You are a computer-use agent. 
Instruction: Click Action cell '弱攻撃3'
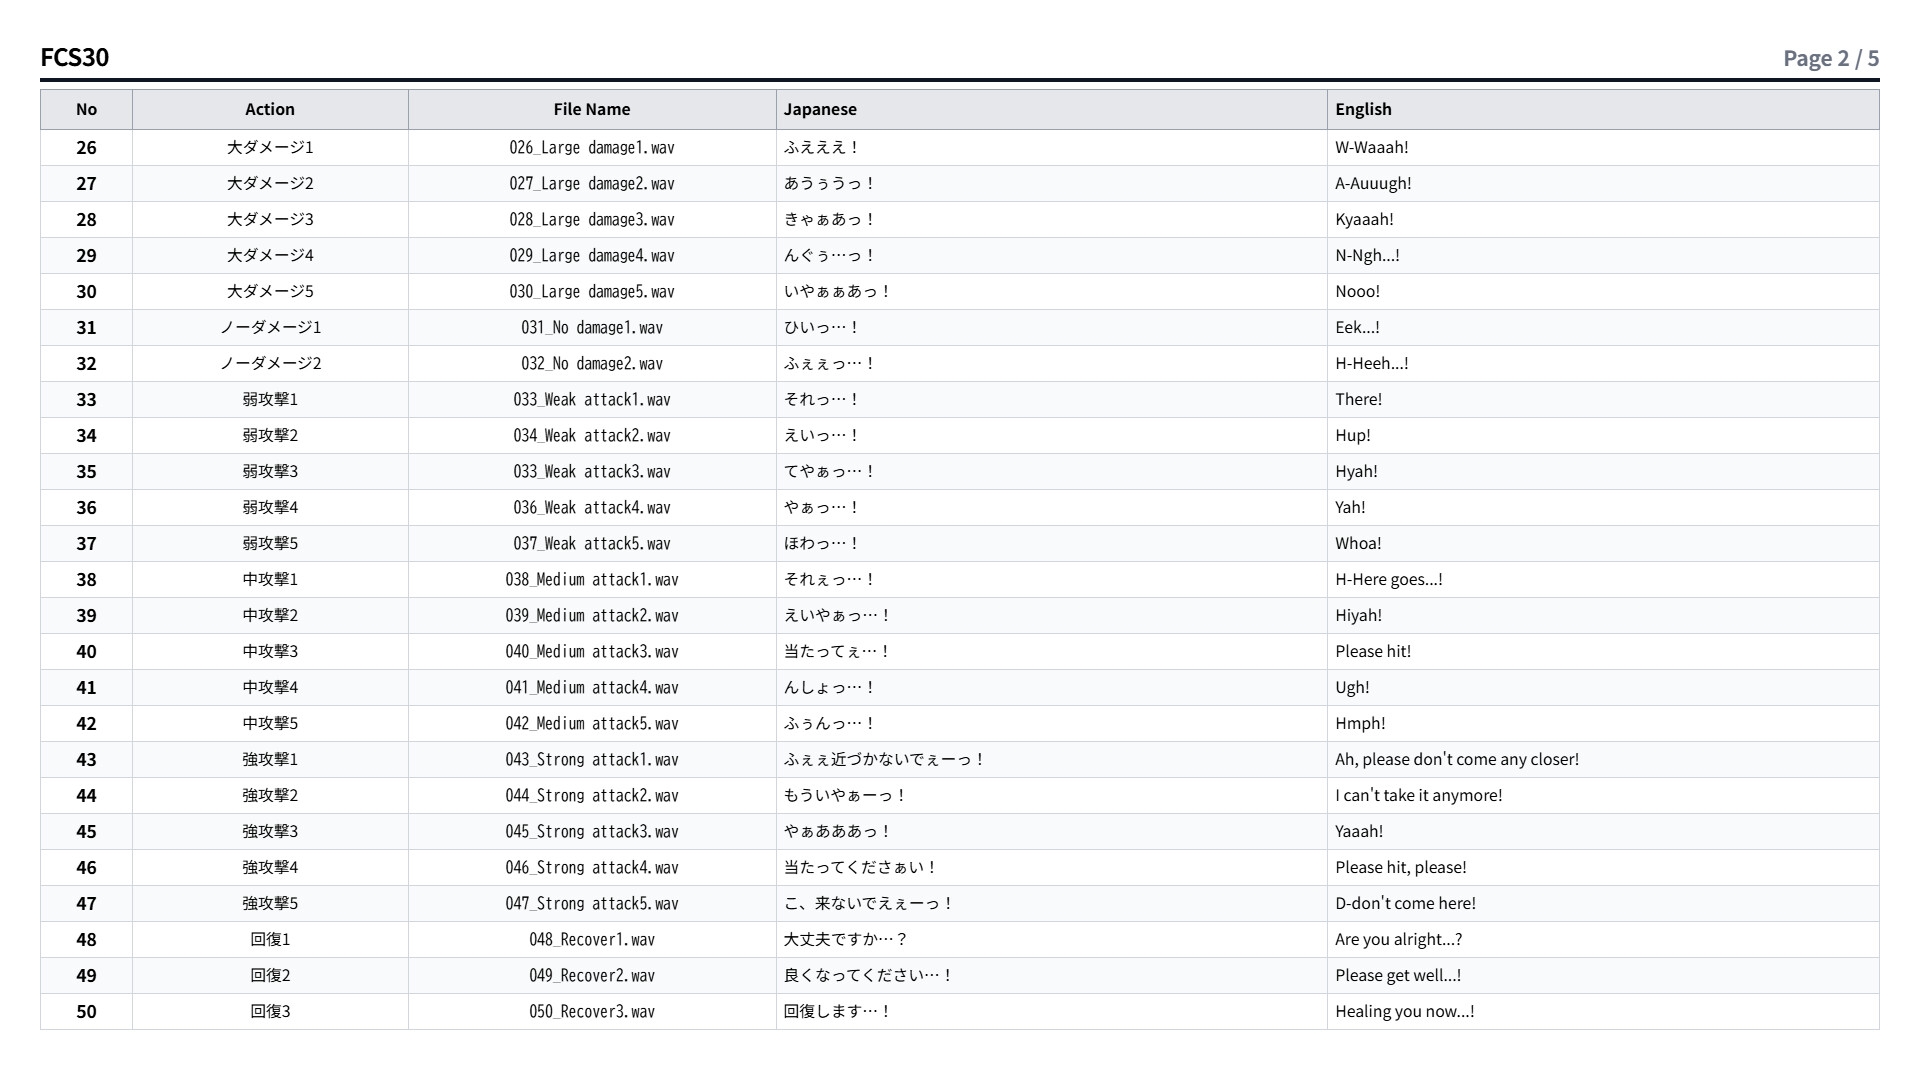pos(270,471)
